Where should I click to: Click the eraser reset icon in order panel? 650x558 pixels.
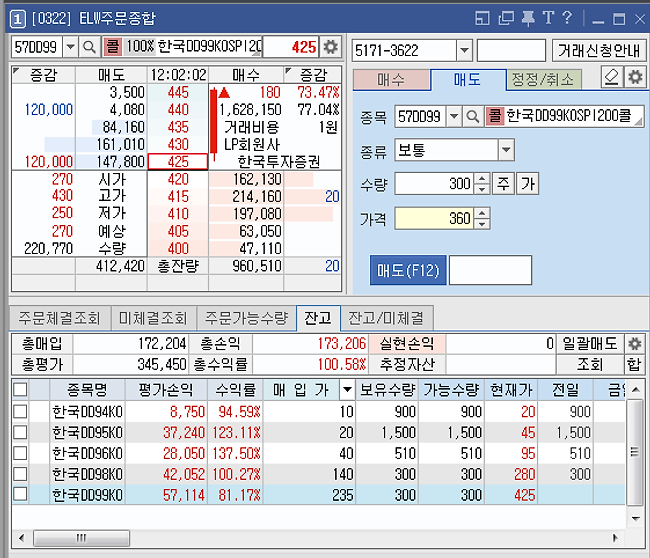612,77
